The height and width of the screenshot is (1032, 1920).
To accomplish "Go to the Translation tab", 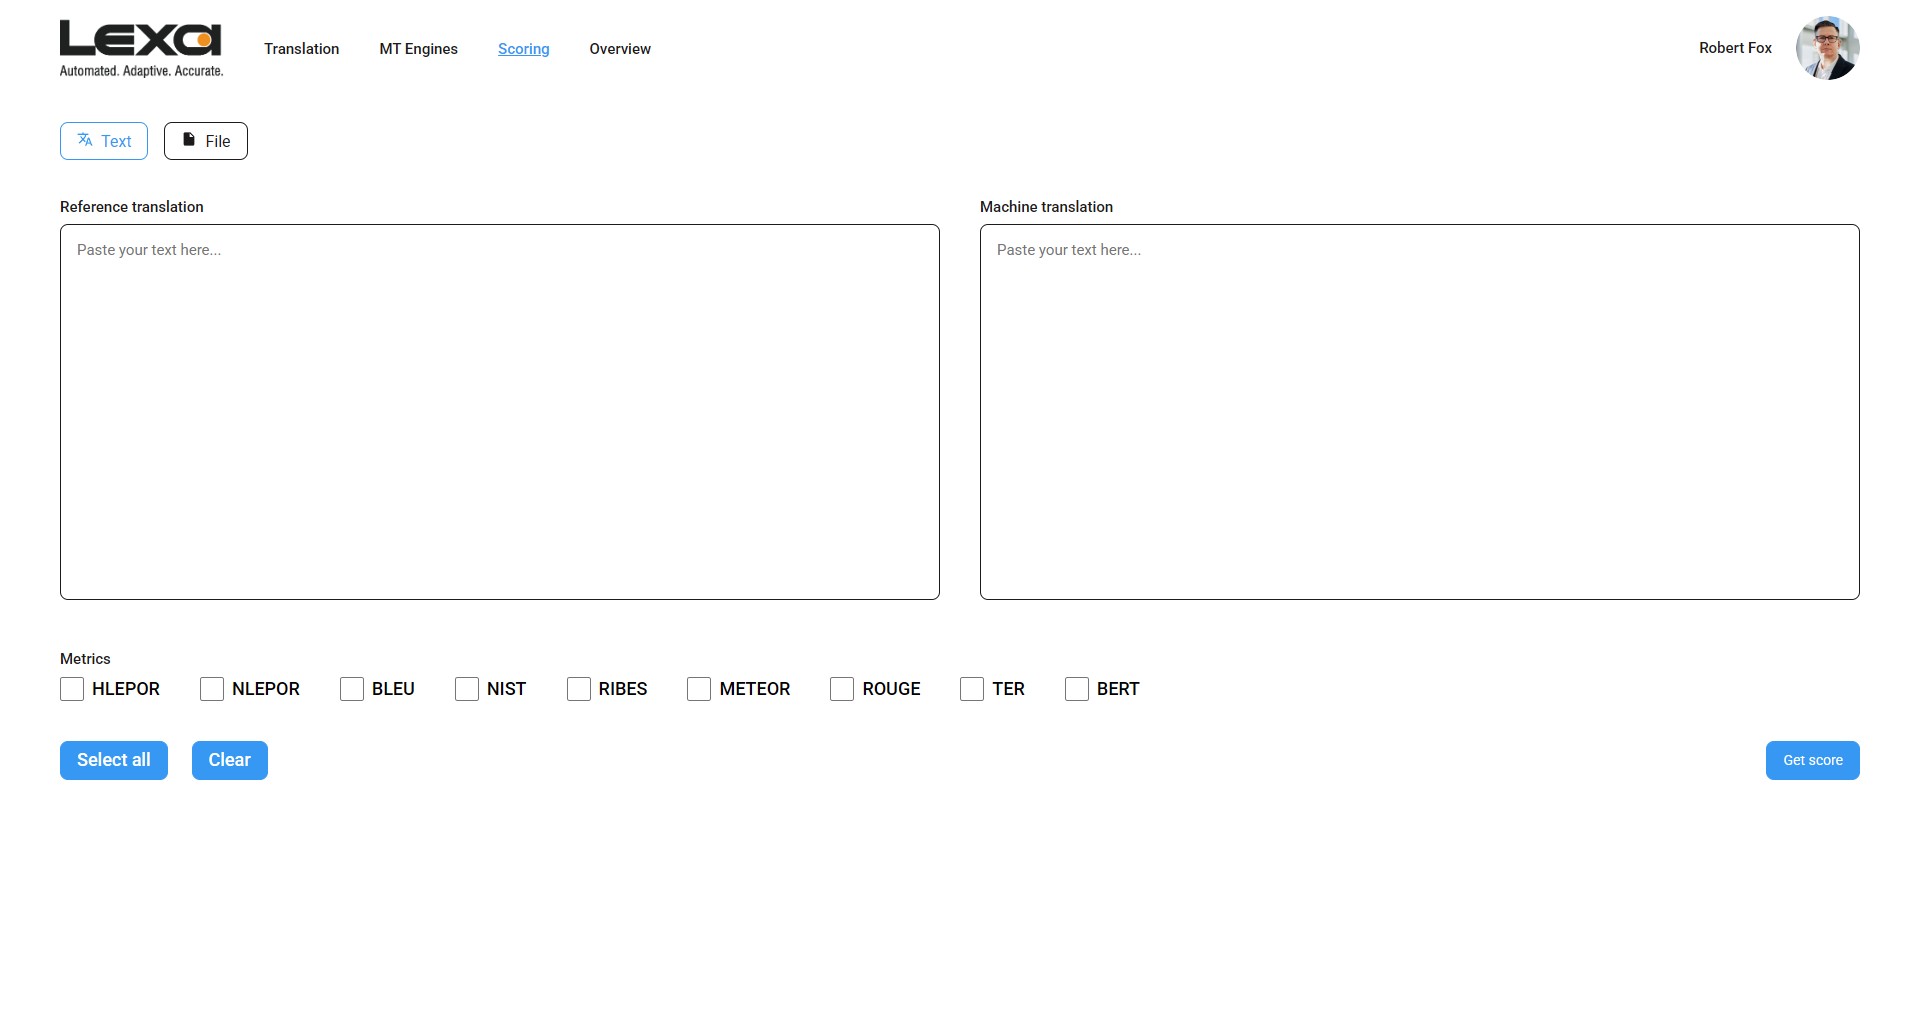I will pyautogui.click(x=301, y=49).
